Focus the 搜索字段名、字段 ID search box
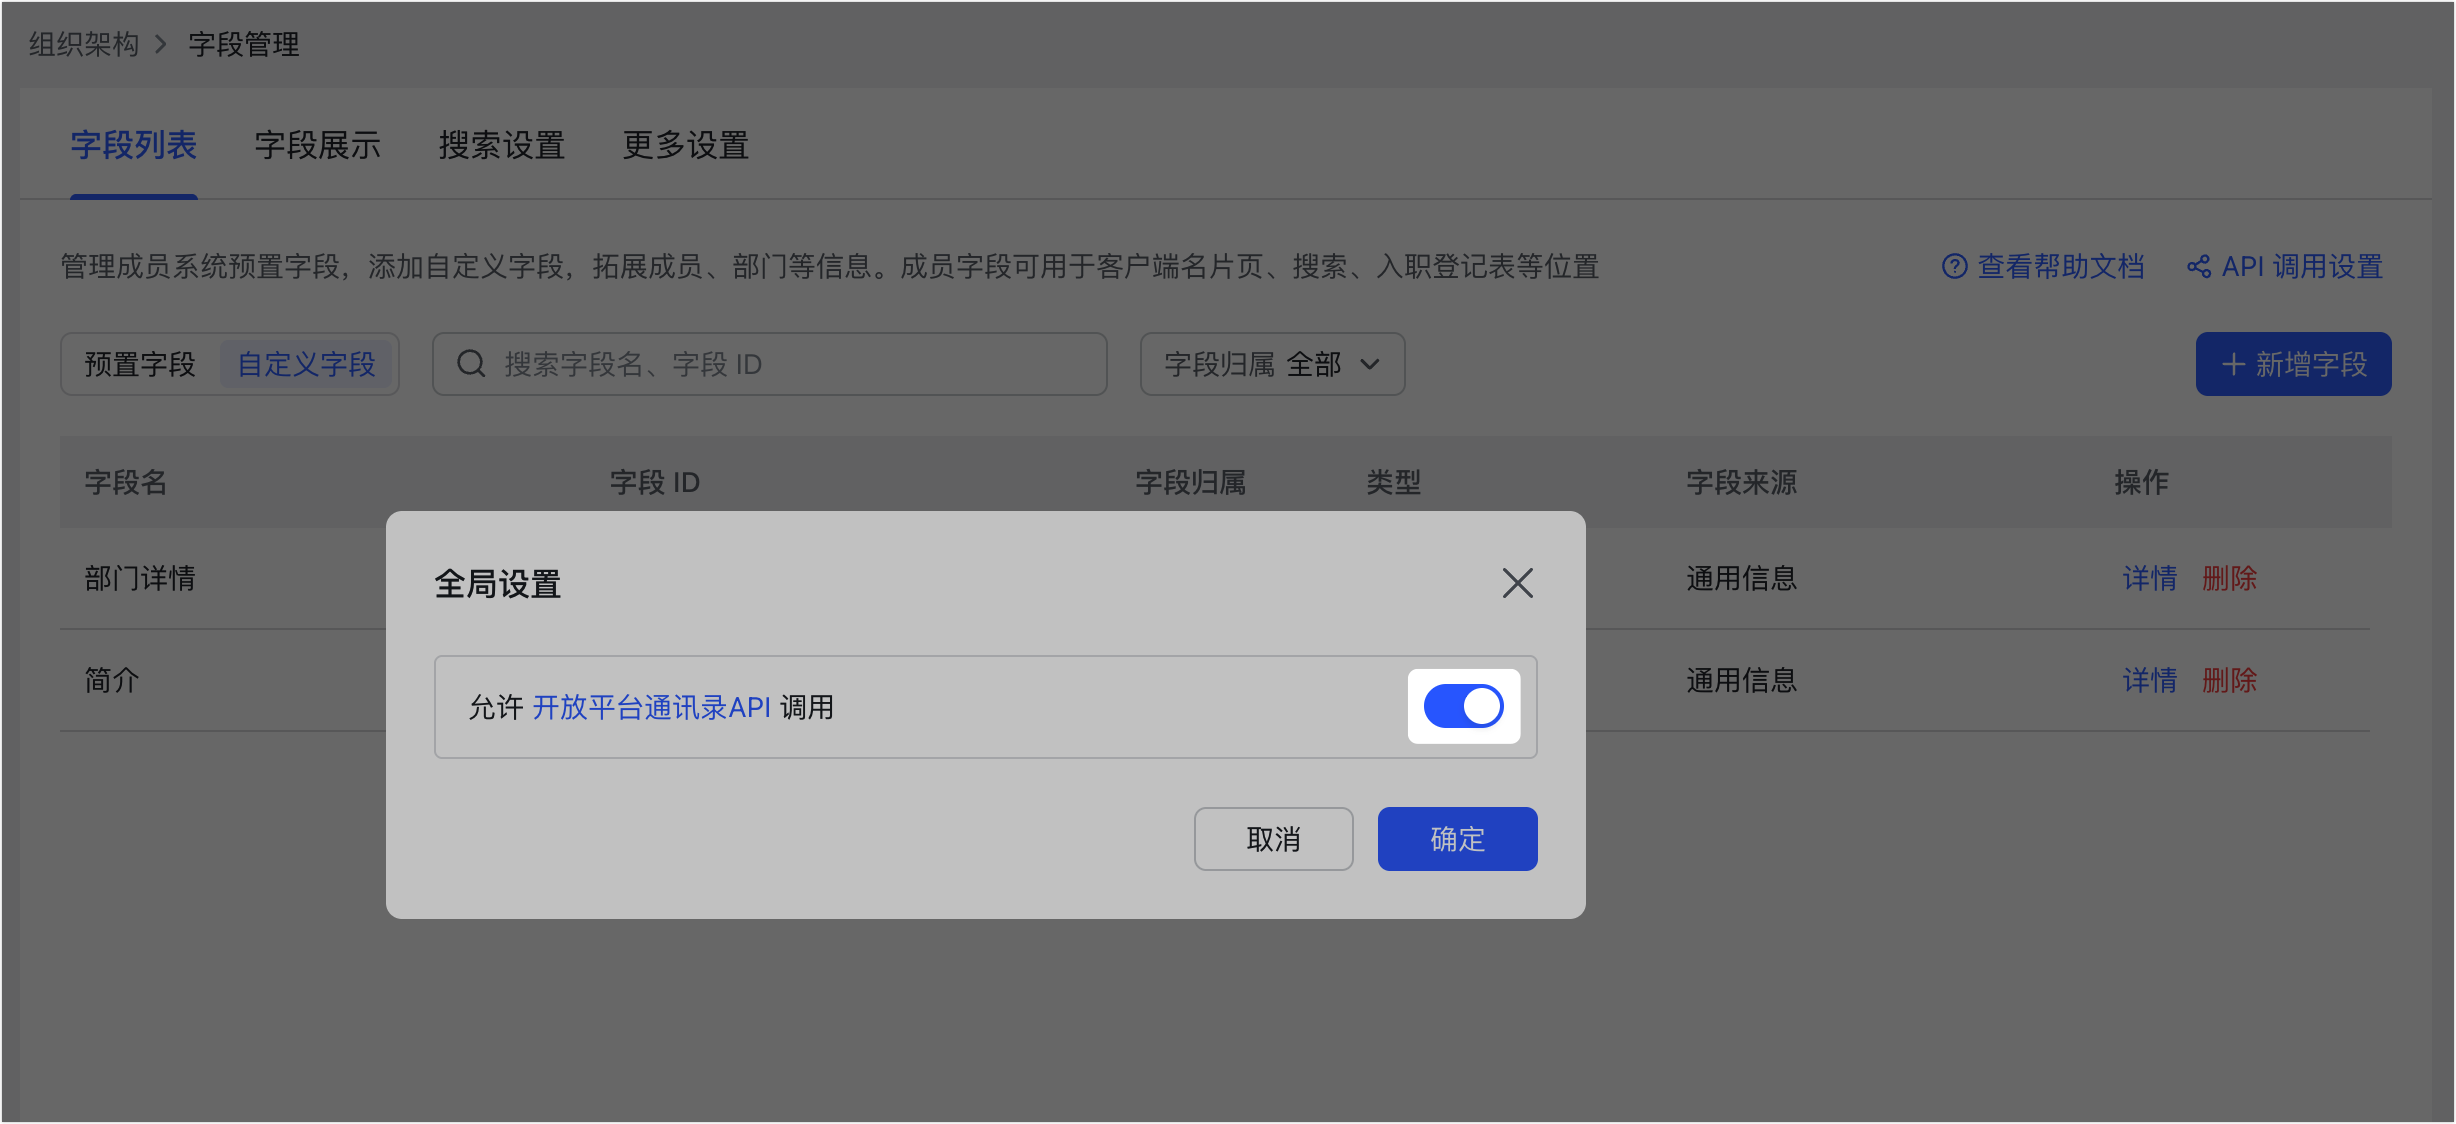The width and height of the screenshot is (2456, 1124). (769, 364)
